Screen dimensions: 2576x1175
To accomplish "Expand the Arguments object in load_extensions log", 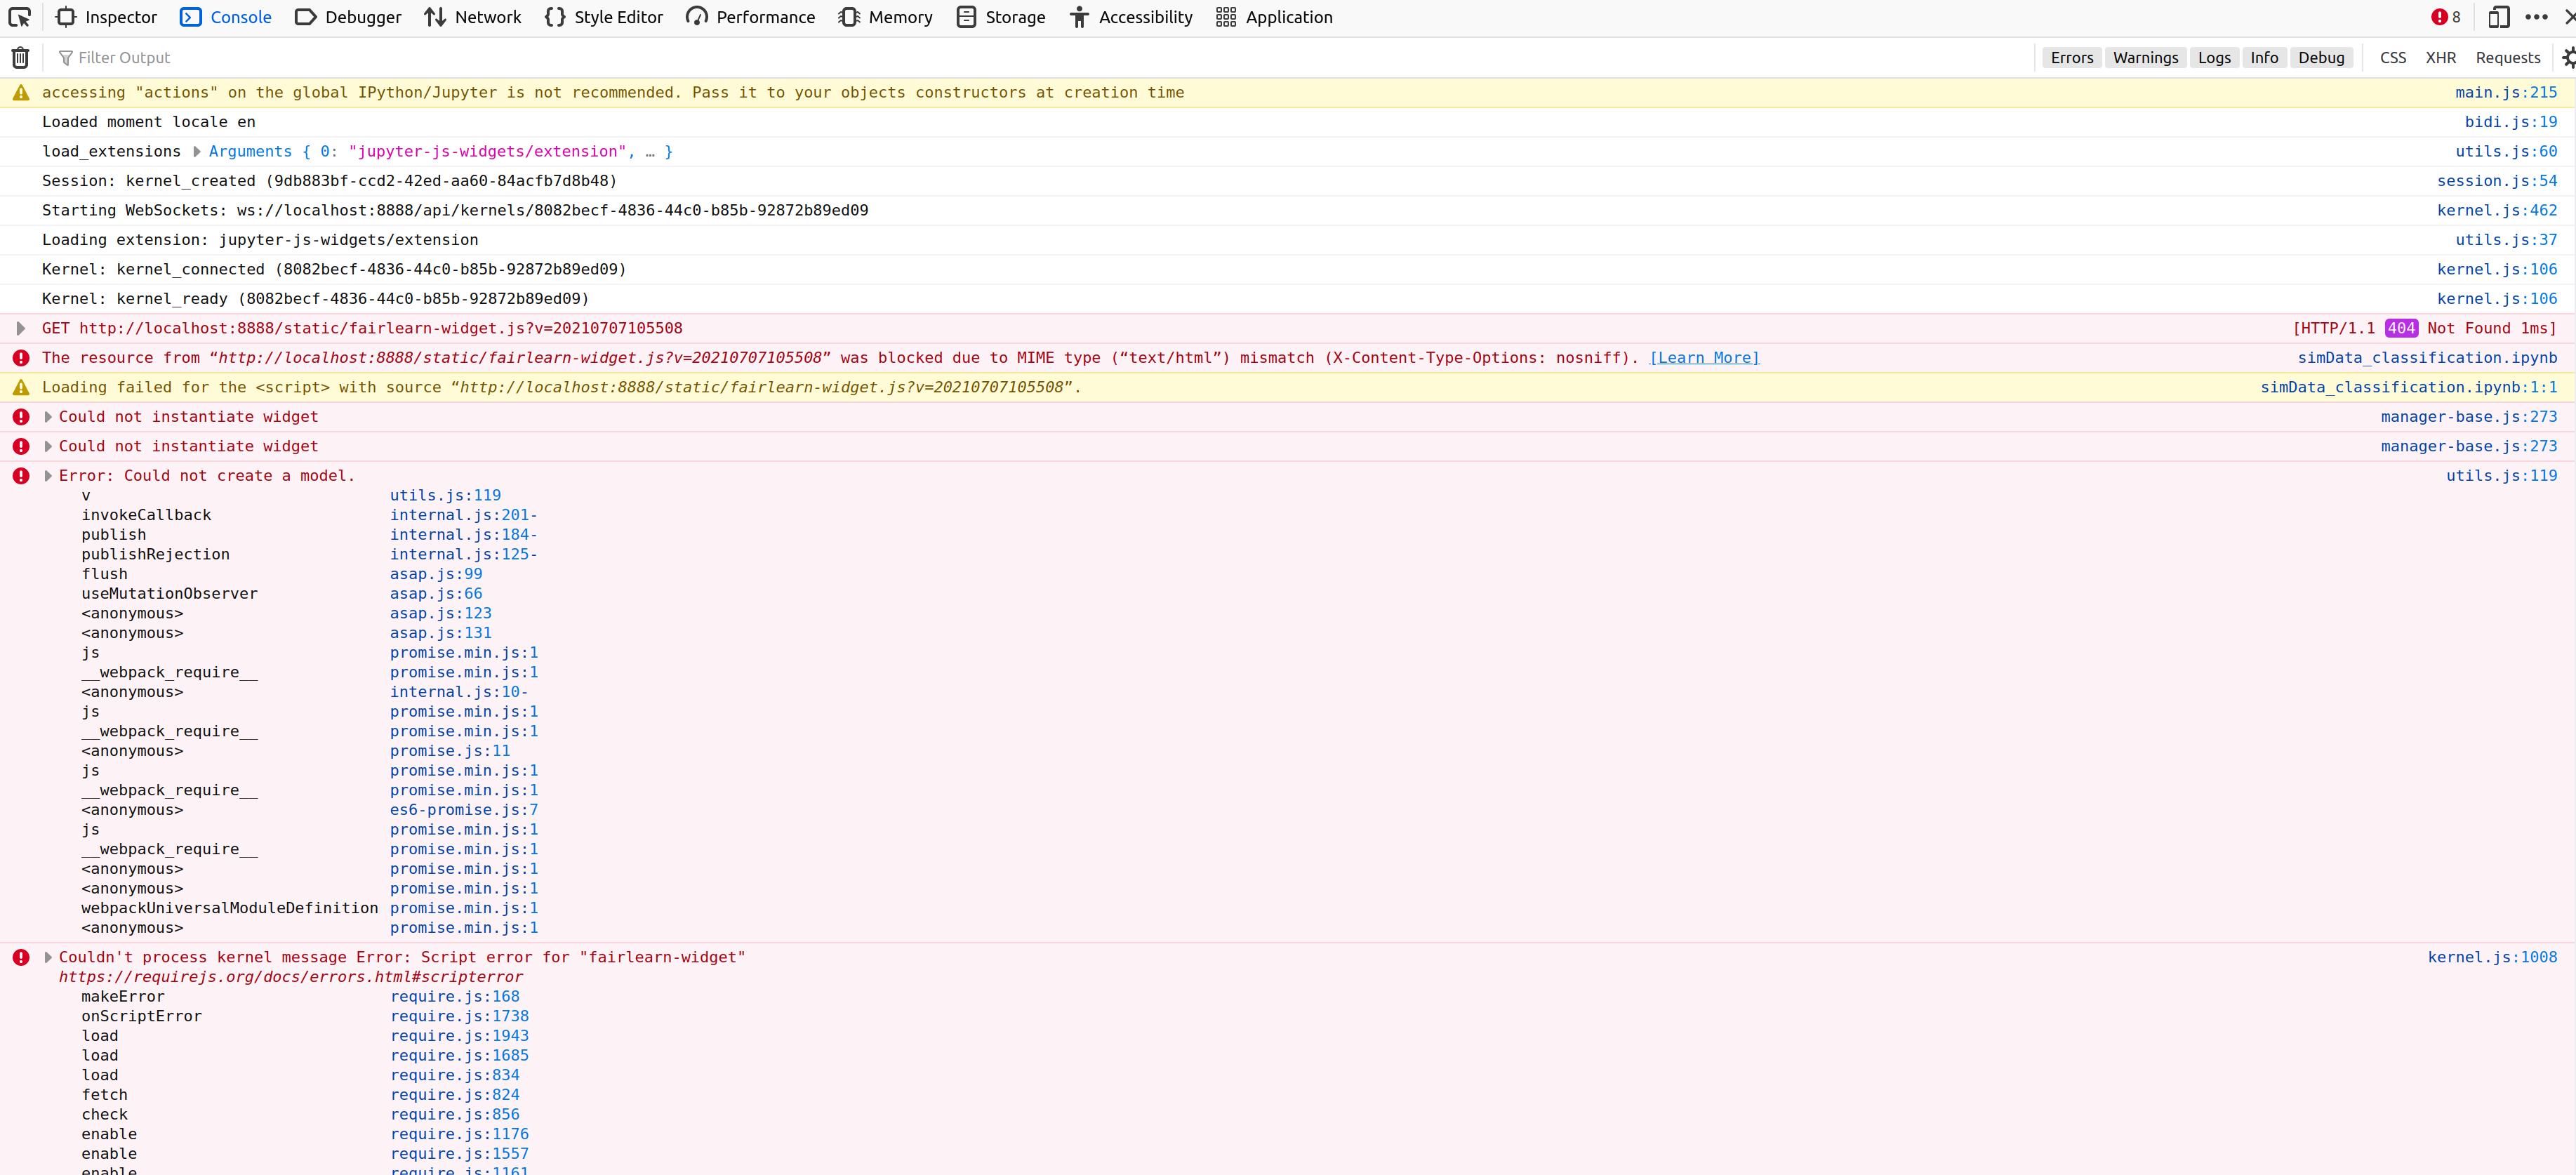I will (197, 151).
